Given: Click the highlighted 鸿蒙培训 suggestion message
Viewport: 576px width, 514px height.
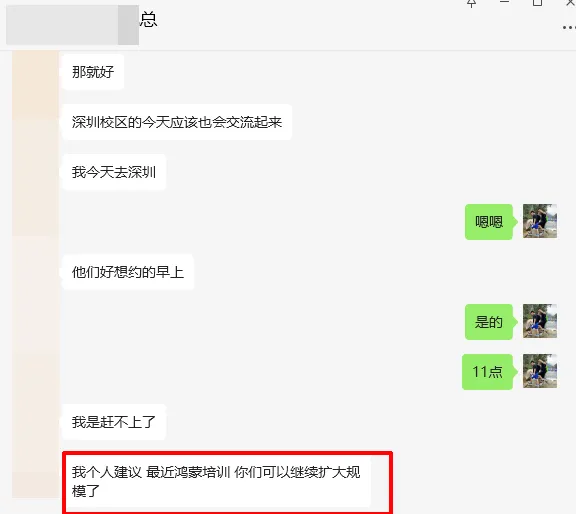Looking at the screenshot, I should pos(216,481).
